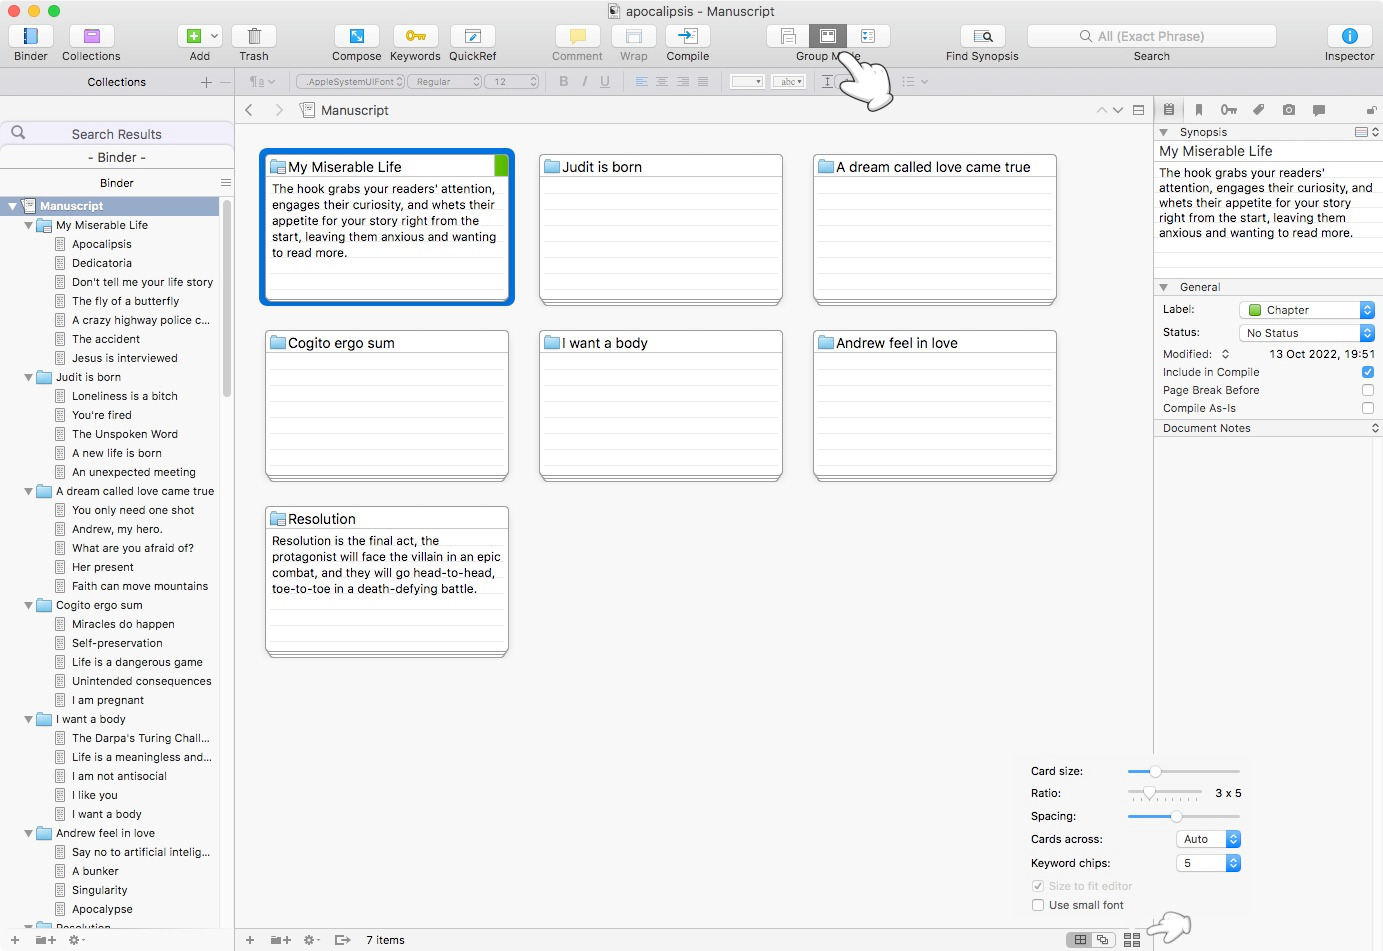Click the Find Synopsis button
Screen dimensions: 1383x951
pos(982,37)
